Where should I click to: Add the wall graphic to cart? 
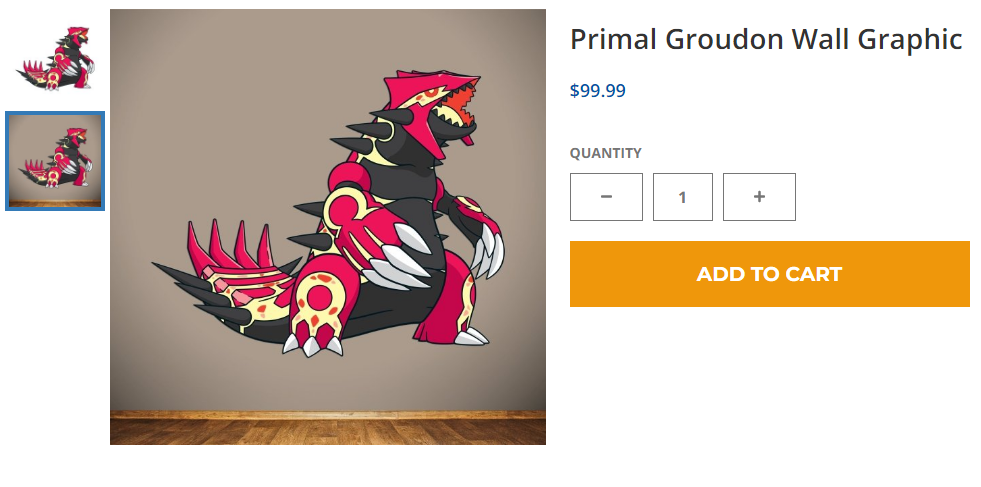(x=770, y=274)
